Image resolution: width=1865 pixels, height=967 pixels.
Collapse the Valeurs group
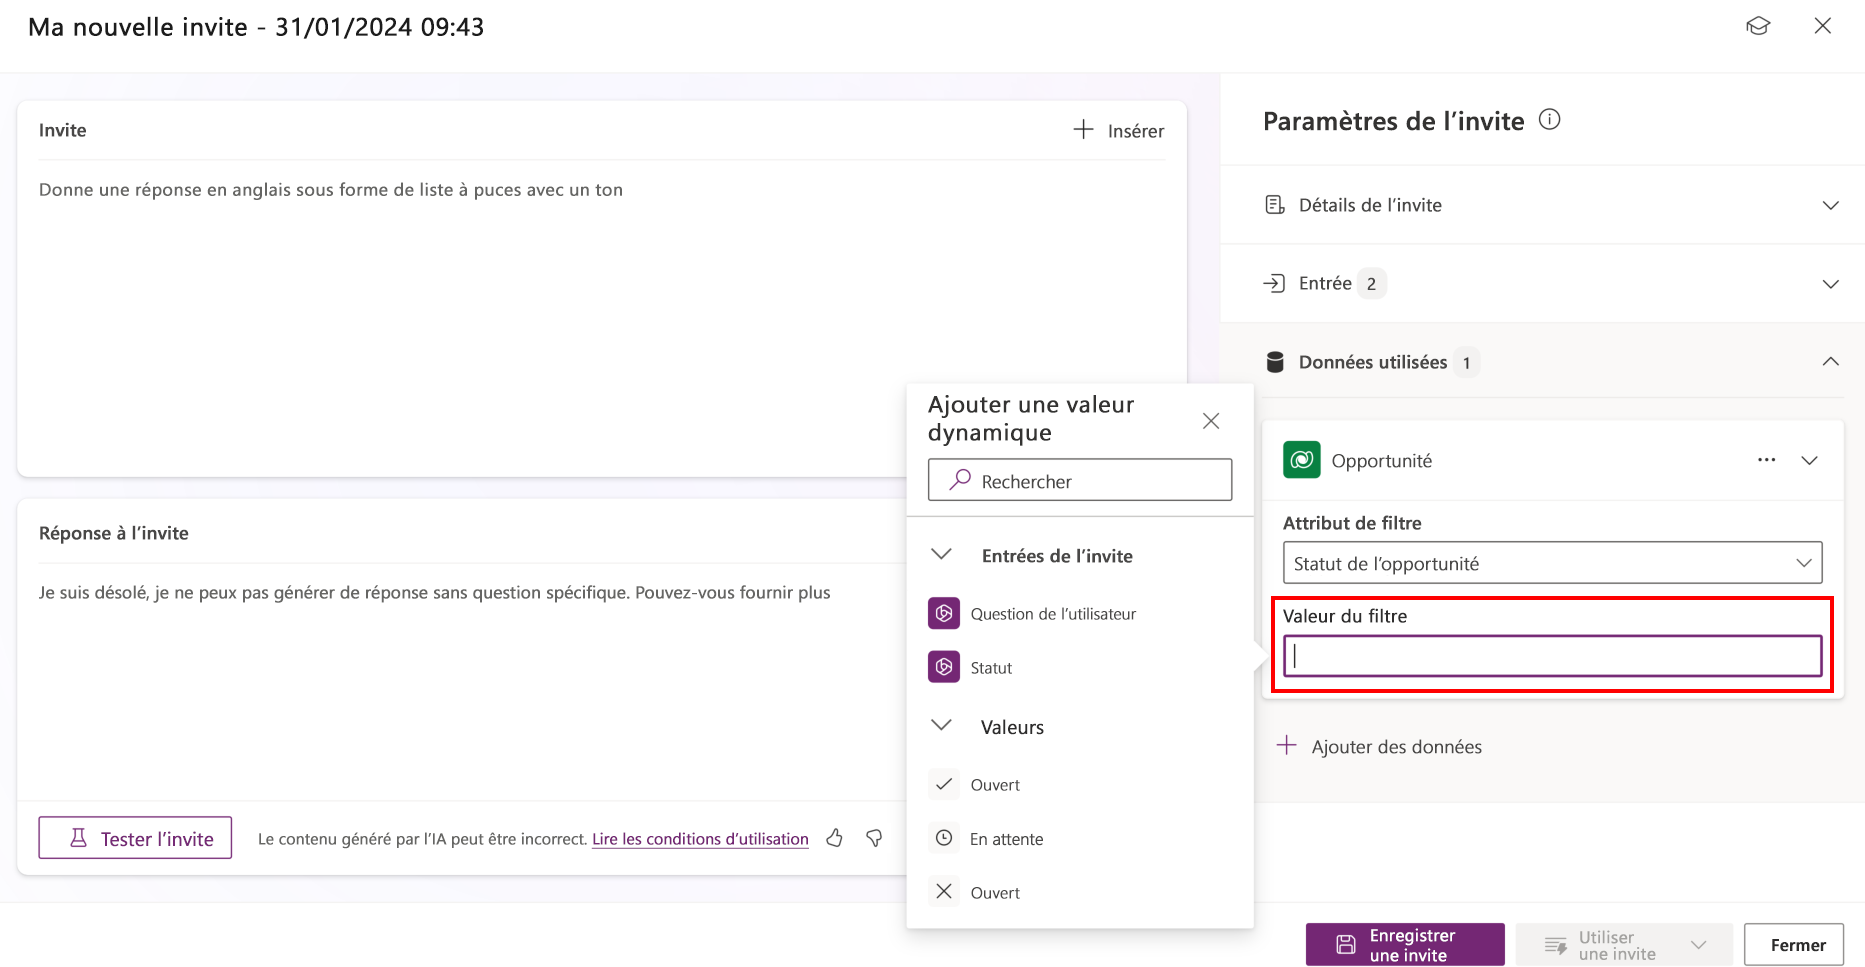941,726
